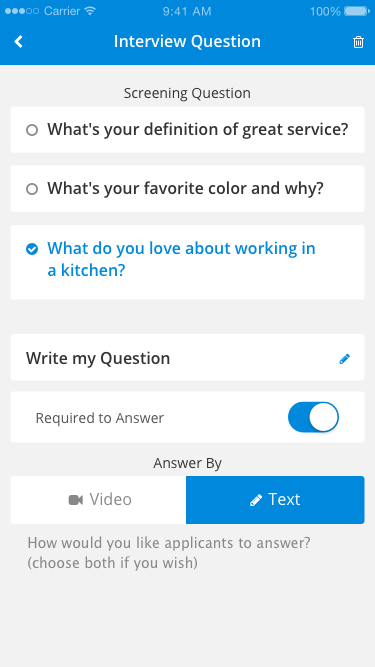The image size is (375, 667).
Task: Tap "What do you love about working" question
Action: tap(188, 262)
